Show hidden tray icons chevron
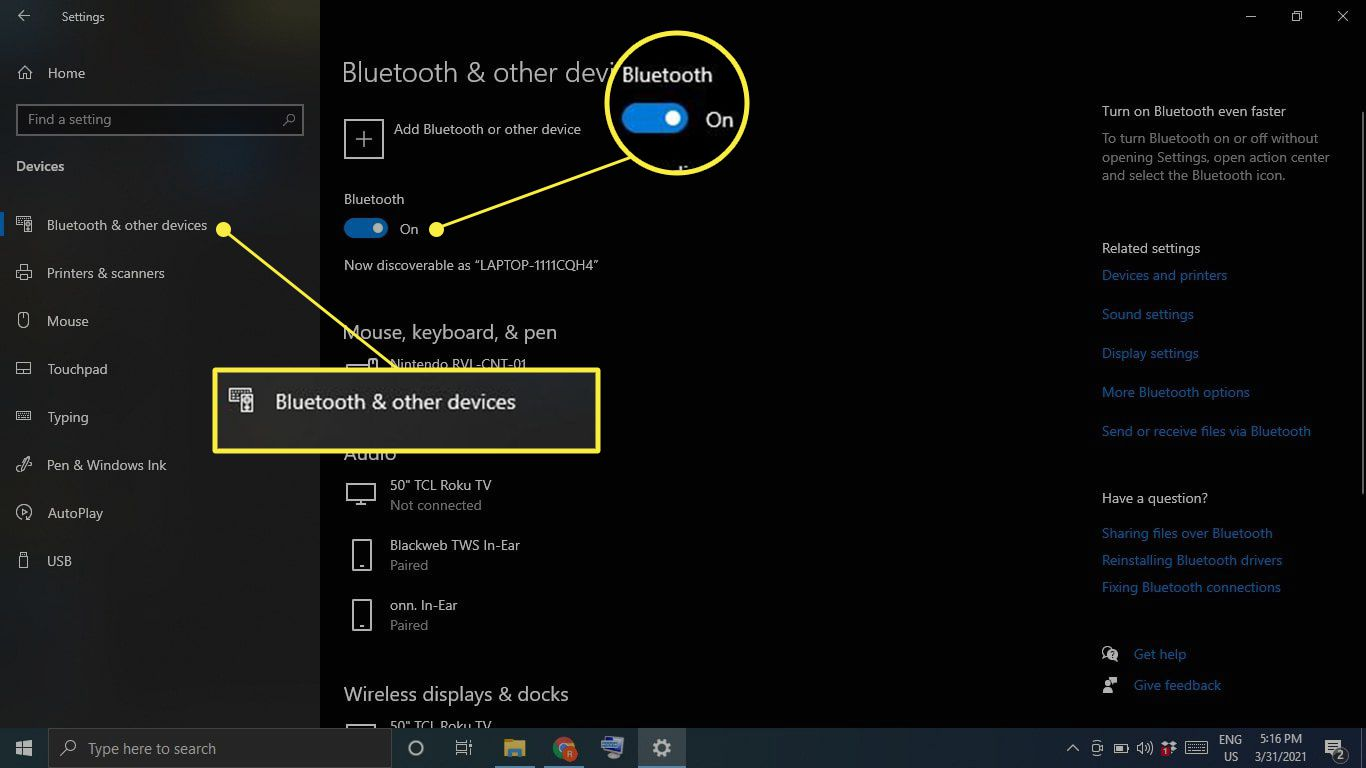 click(1073, 748)
